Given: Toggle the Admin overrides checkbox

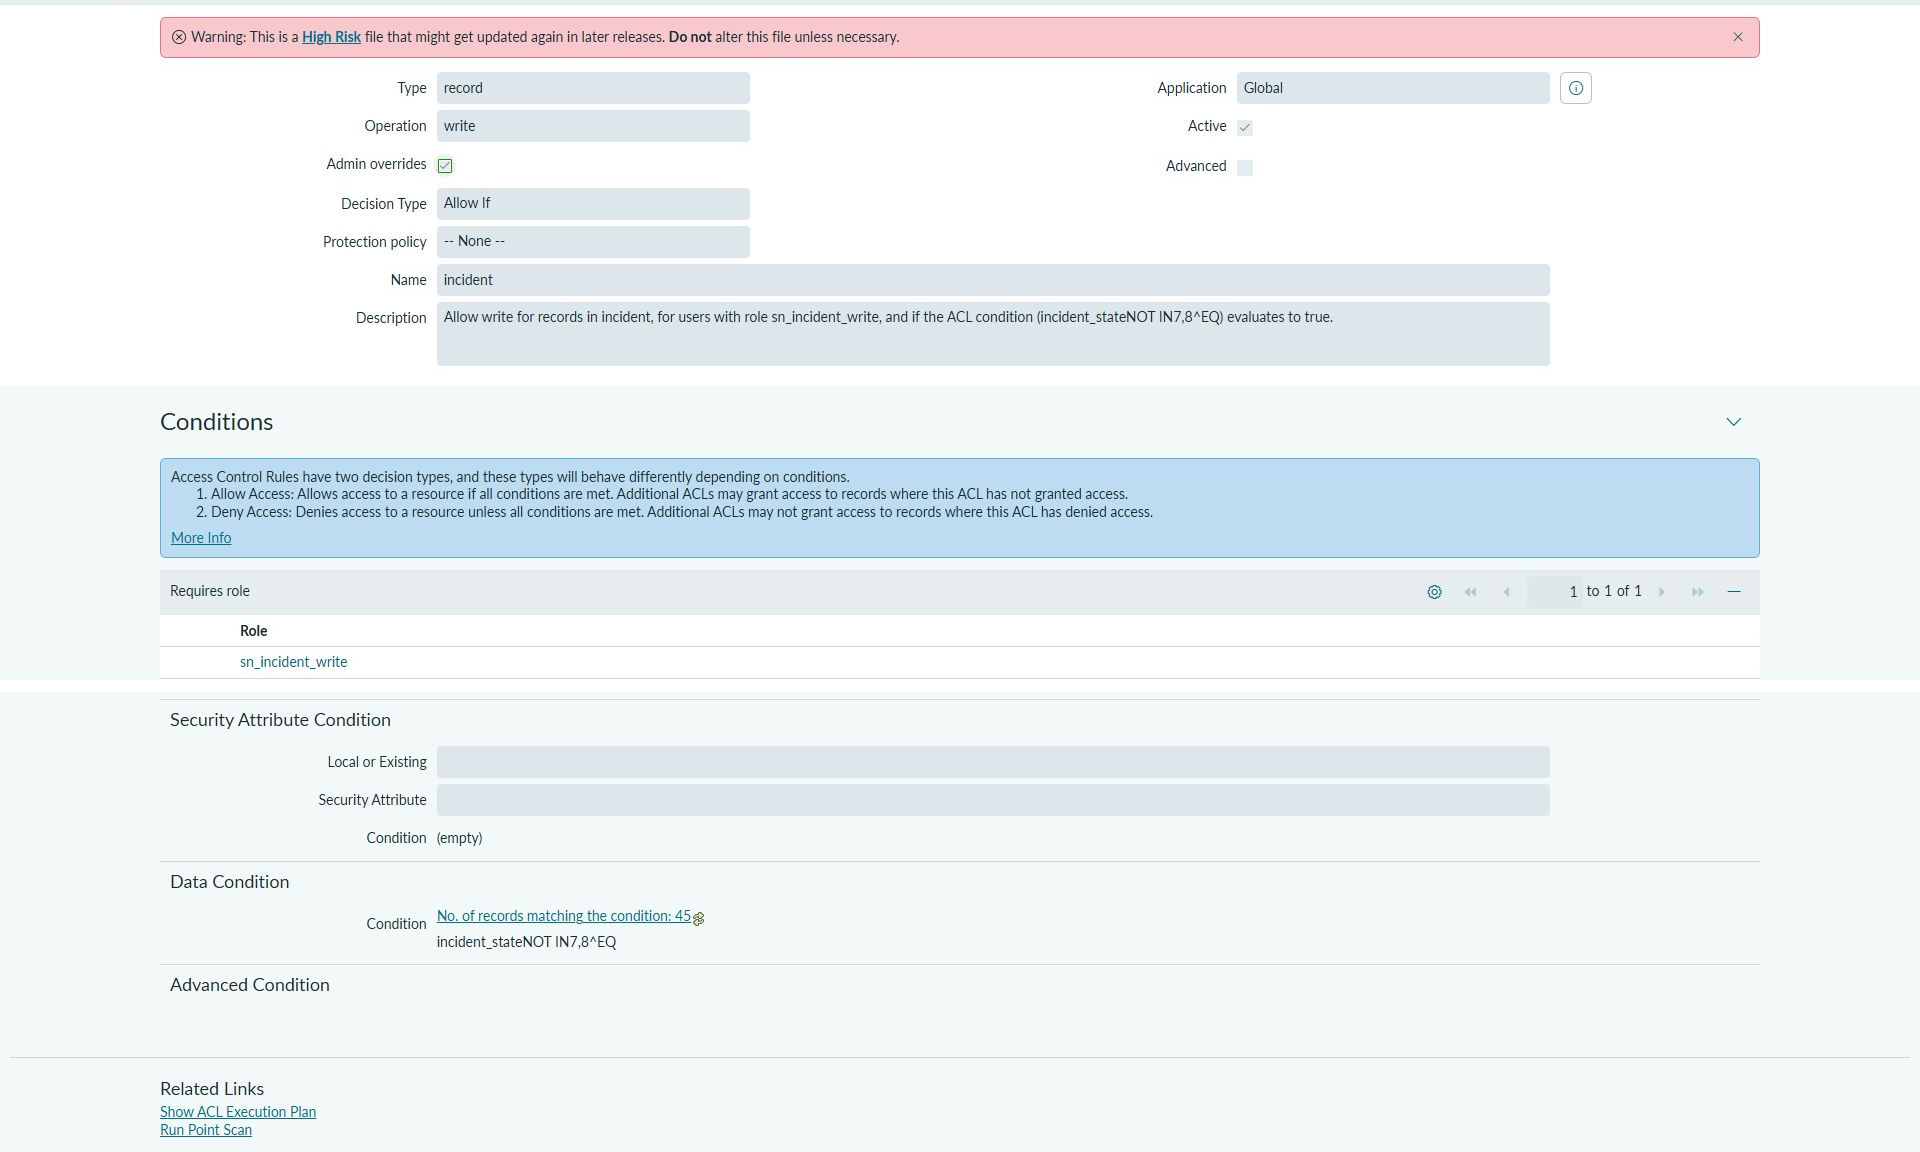Looking at the screenshot, I should click(445, 165).
